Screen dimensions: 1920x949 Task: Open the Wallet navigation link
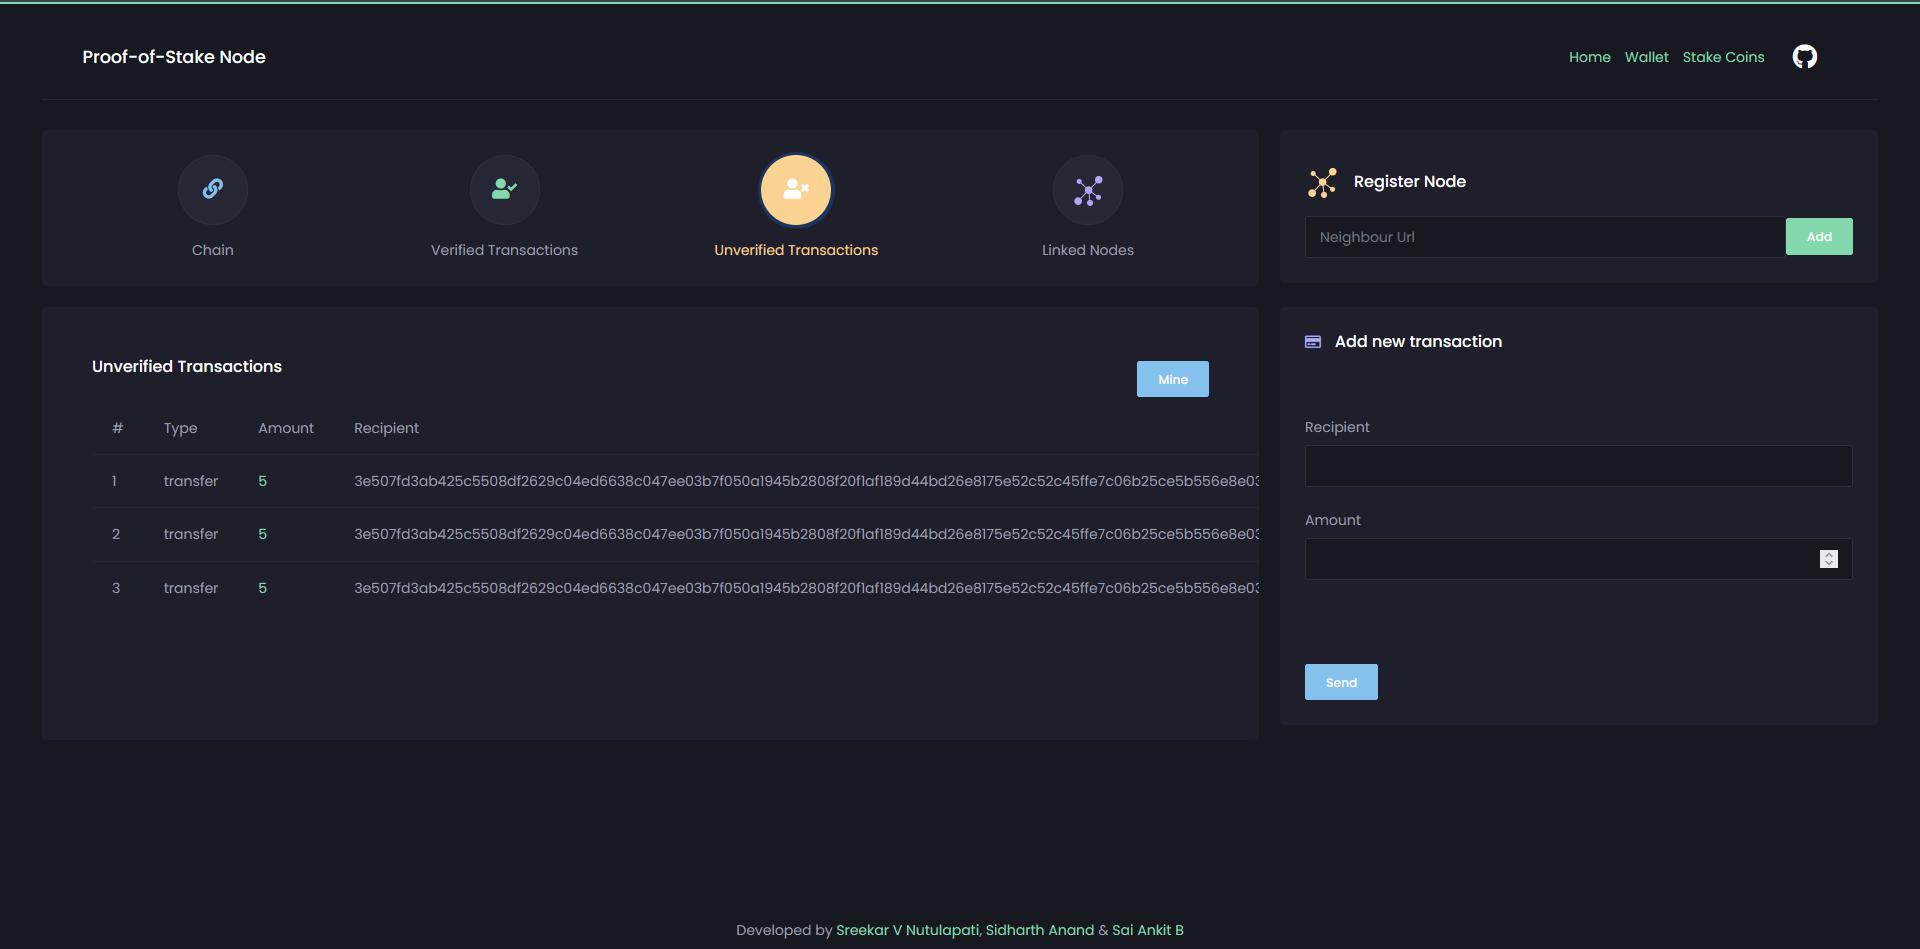click(x=1646, y=57)
